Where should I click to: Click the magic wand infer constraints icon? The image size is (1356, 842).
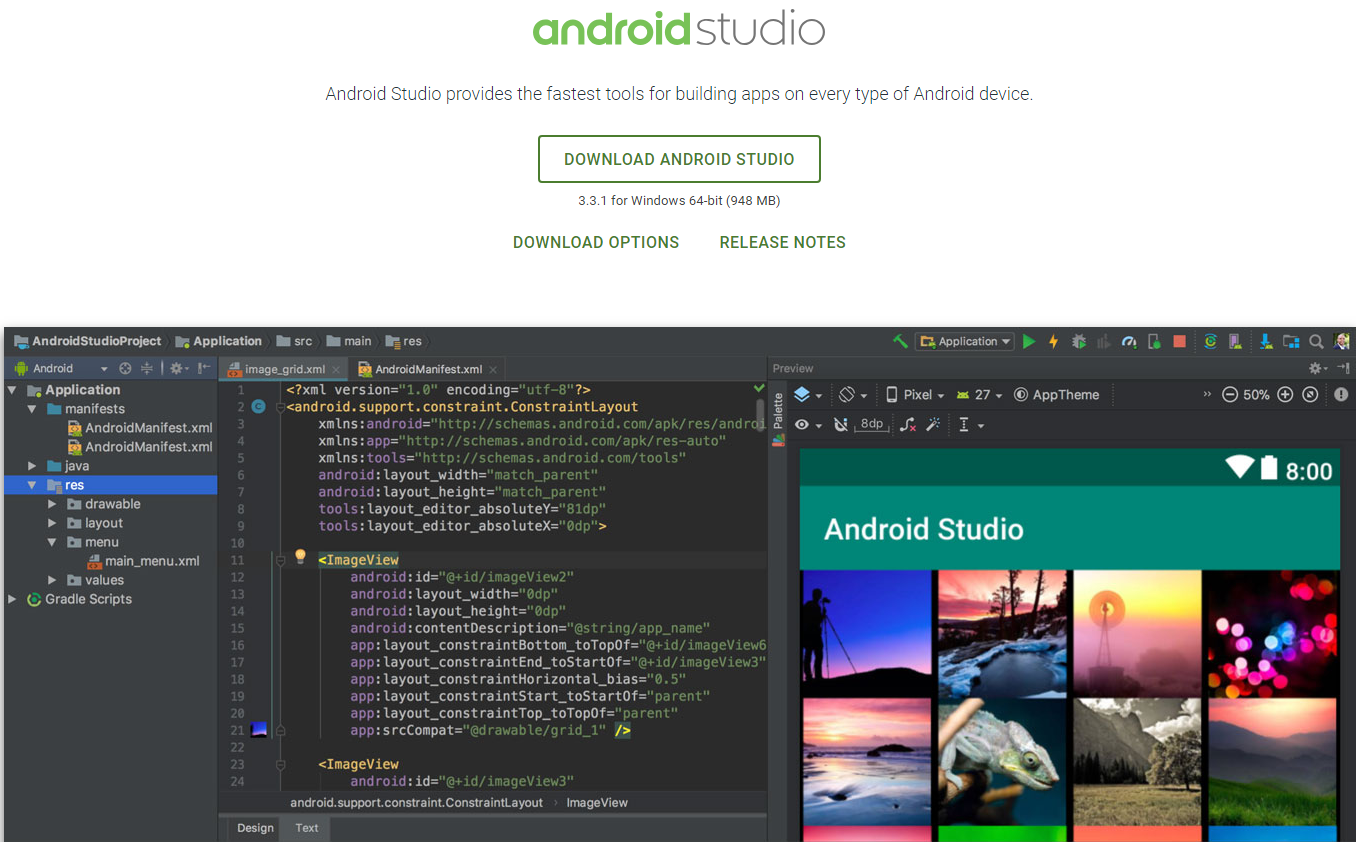tap(933, 425)
